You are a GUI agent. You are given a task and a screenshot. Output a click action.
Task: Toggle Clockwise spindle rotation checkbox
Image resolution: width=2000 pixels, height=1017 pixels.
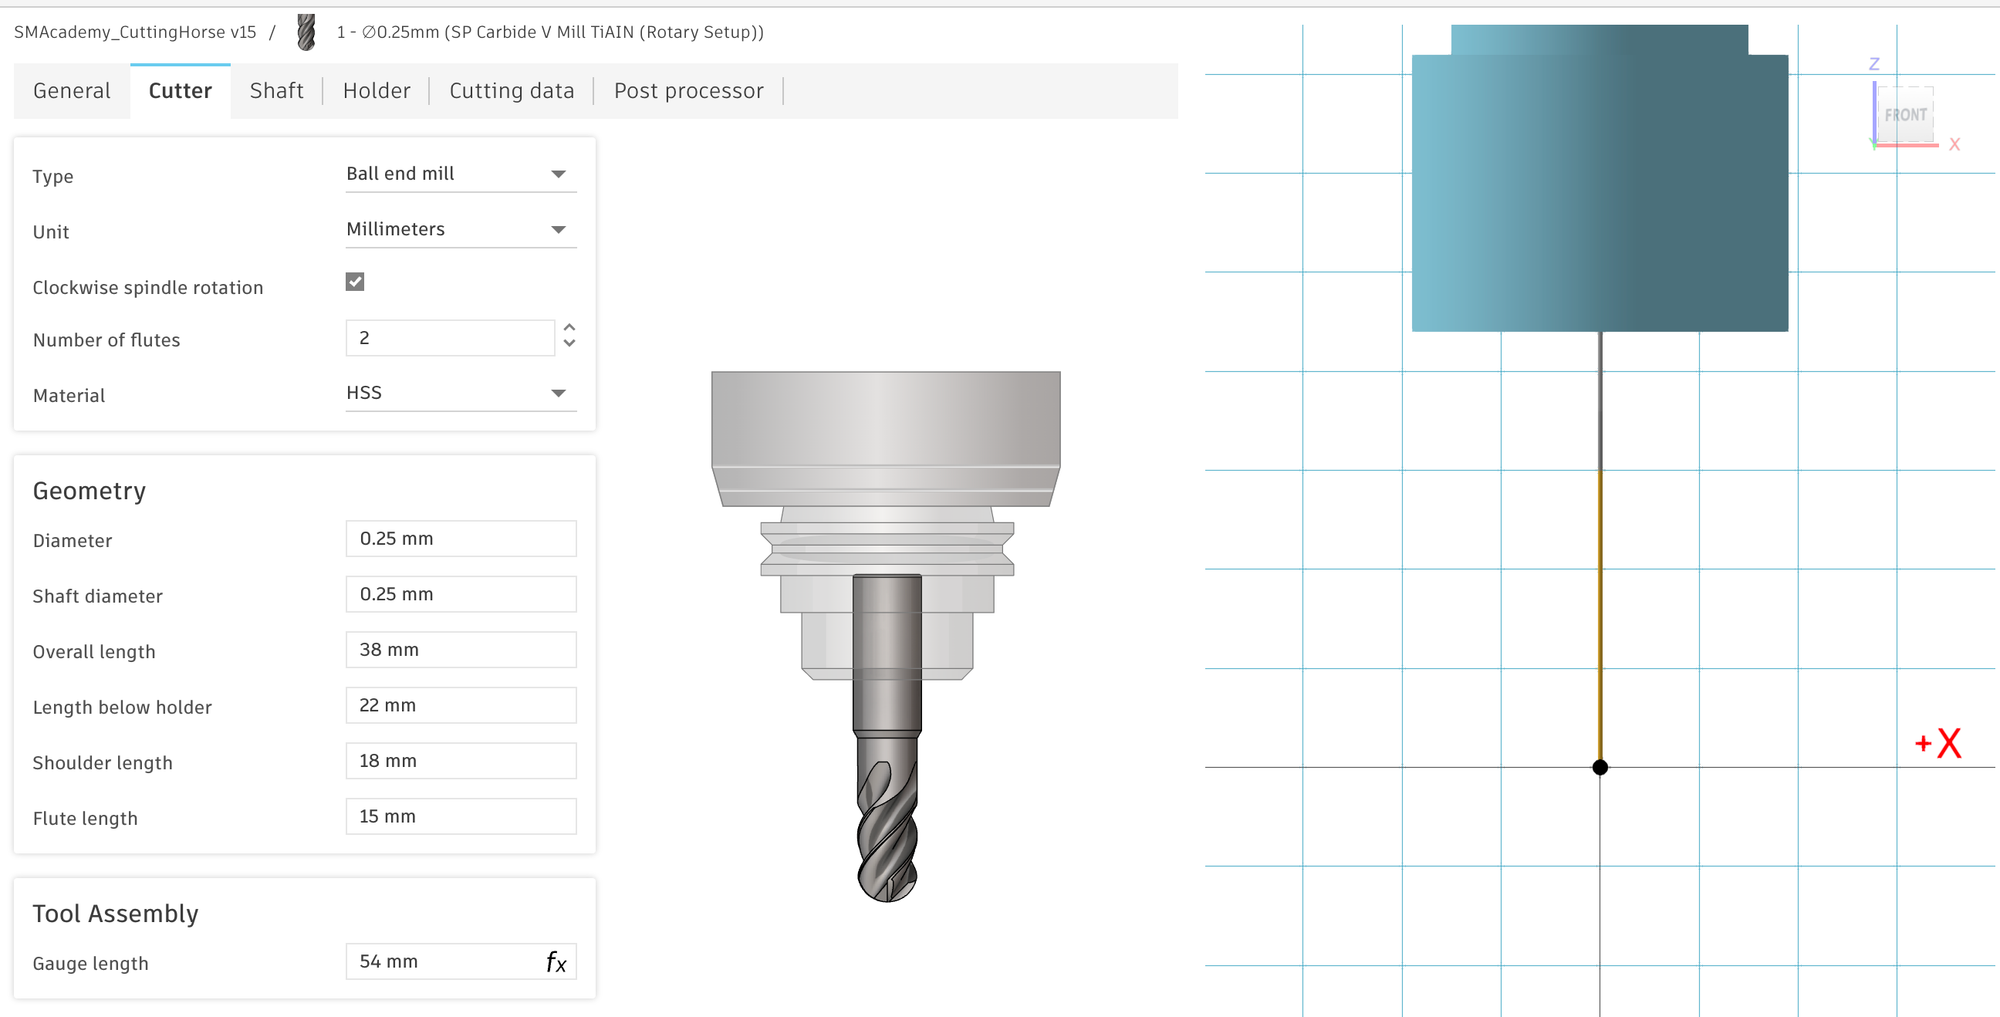[x=355, y=282]
